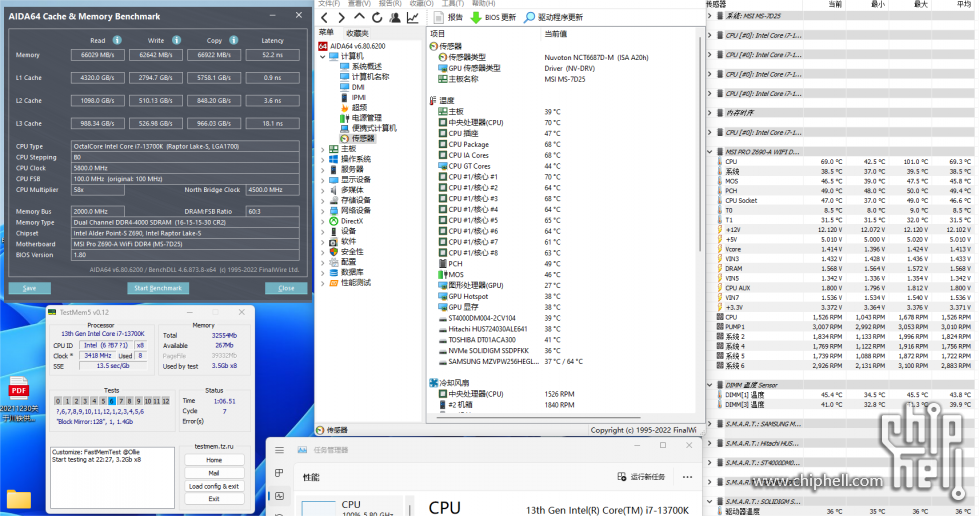Click Exit in TestMem5
Image resolution: width=979 pixels, height=516 pixels.
(x=214, y=499)
